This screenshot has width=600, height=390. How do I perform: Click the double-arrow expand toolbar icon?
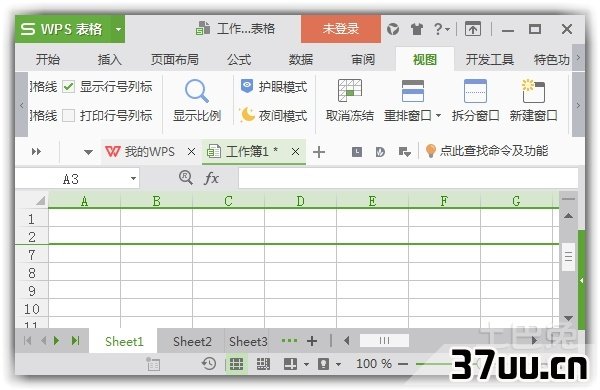(x=36, y=152)
